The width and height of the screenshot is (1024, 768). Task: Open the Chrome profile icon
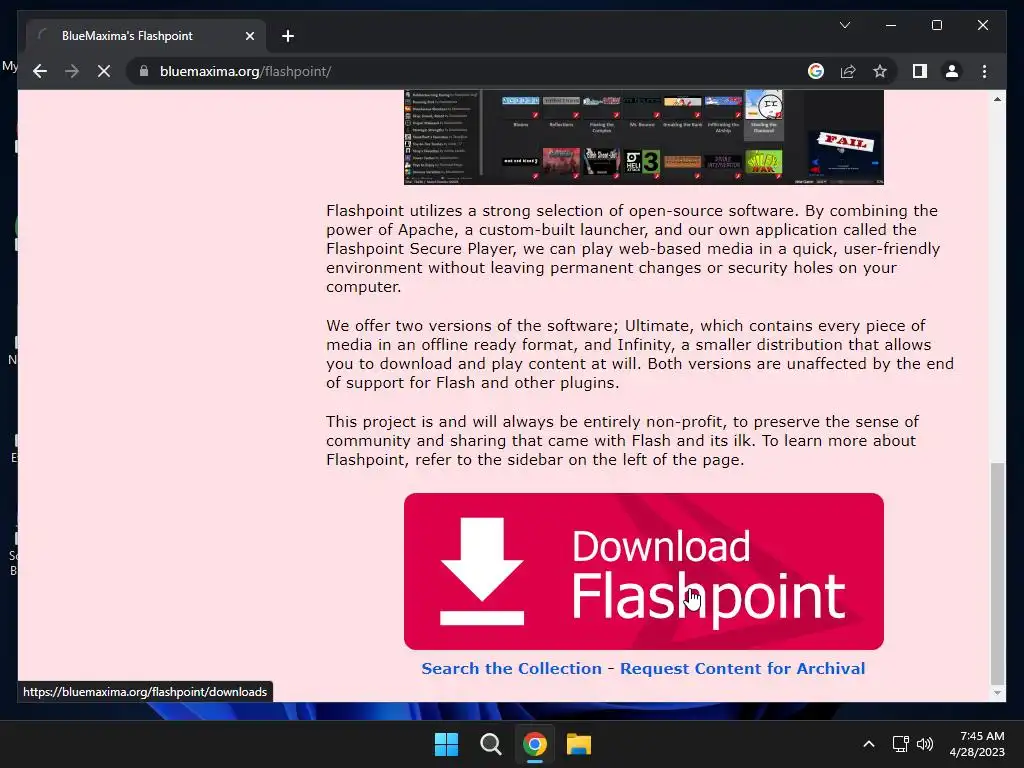952,71
